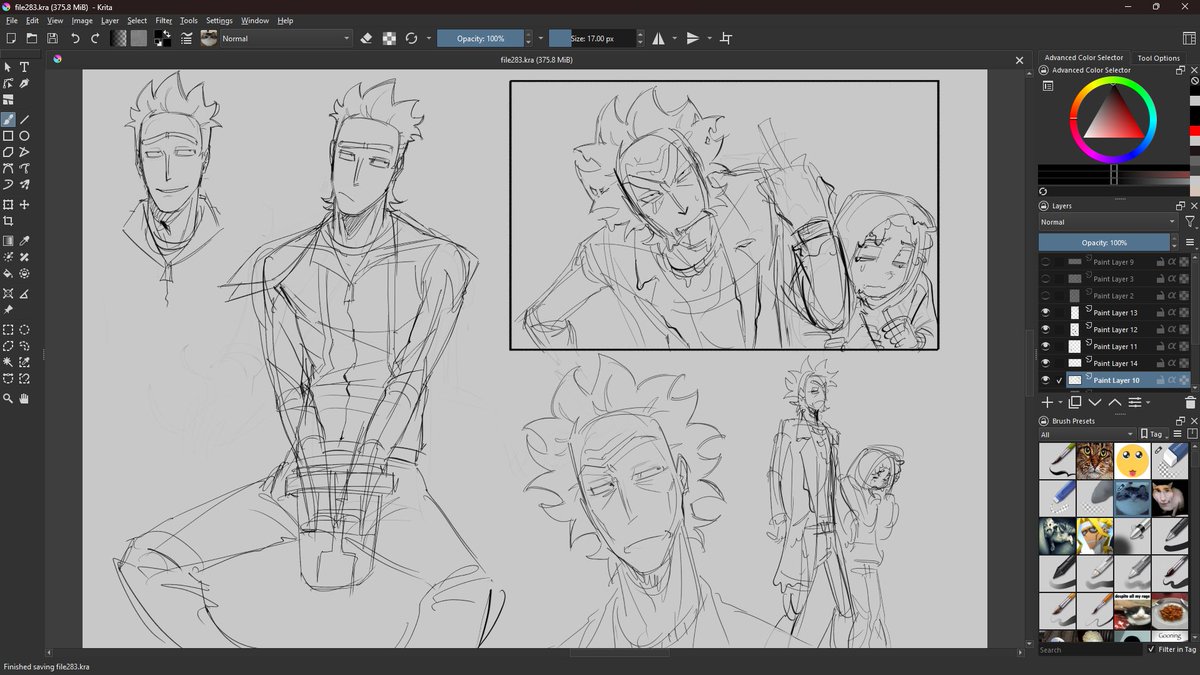Viewport: 1200px width, 675px height.
Task: Create a new document from toolbar
Action: click(10, 38)
